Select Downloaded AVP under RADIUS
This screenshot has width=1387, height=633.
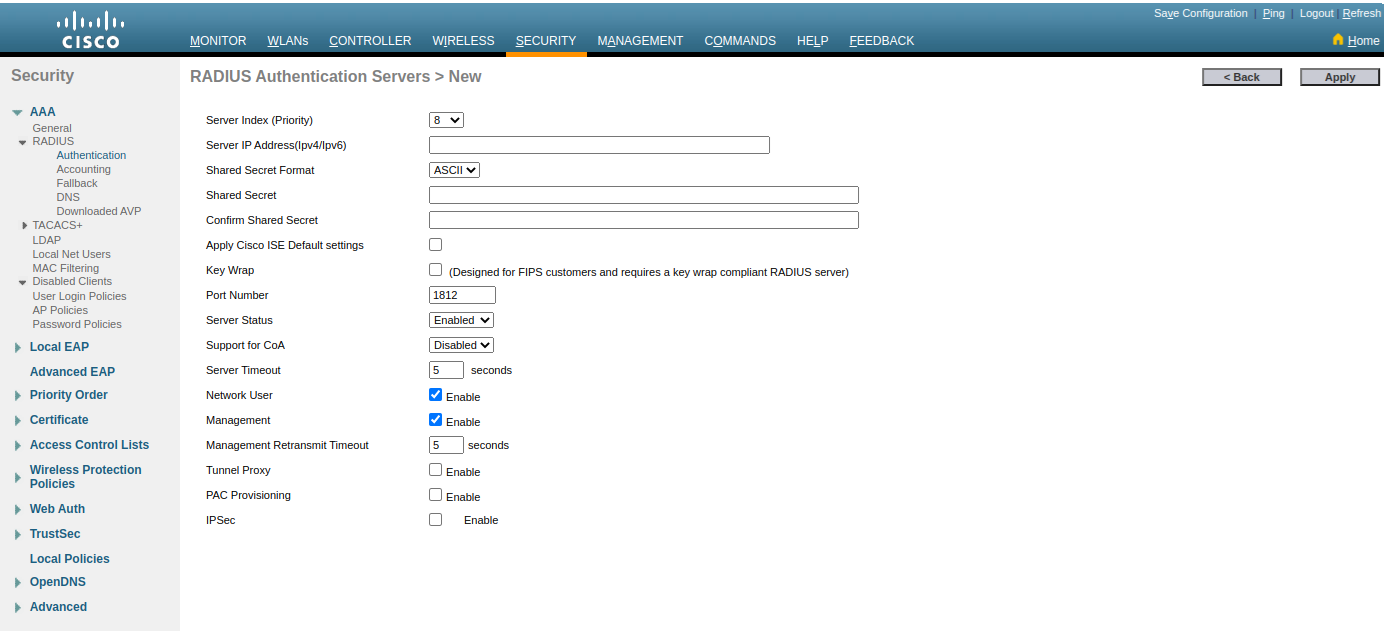pyautogui.click(x=99, y=211)
